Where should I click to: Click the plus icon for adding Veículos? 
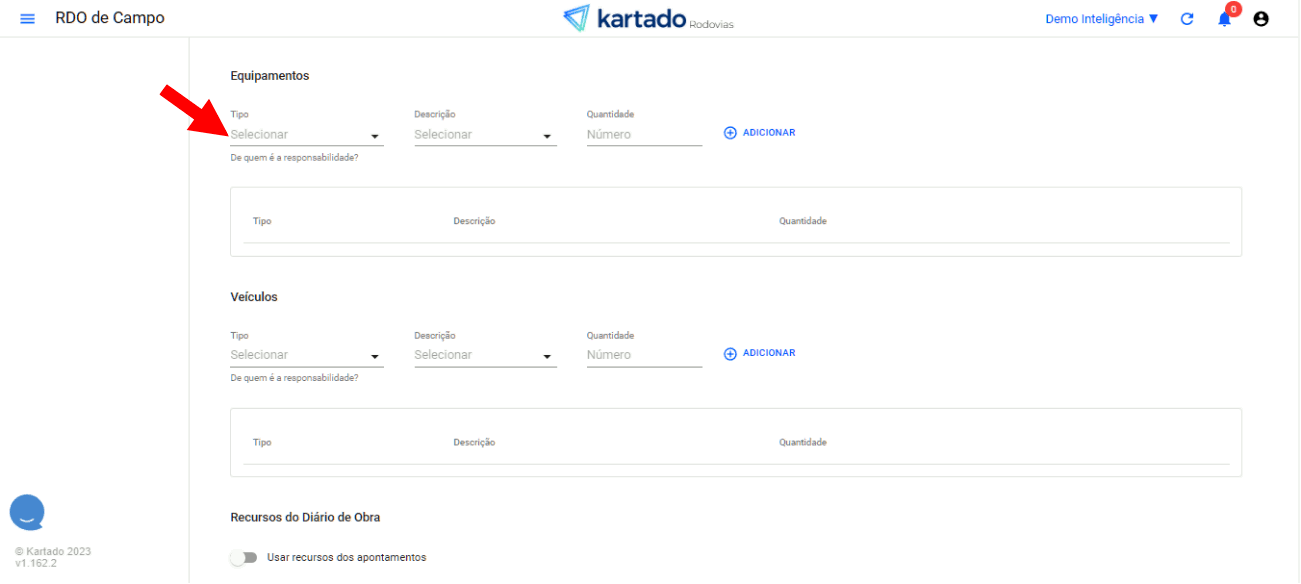(x=730, y=353)
